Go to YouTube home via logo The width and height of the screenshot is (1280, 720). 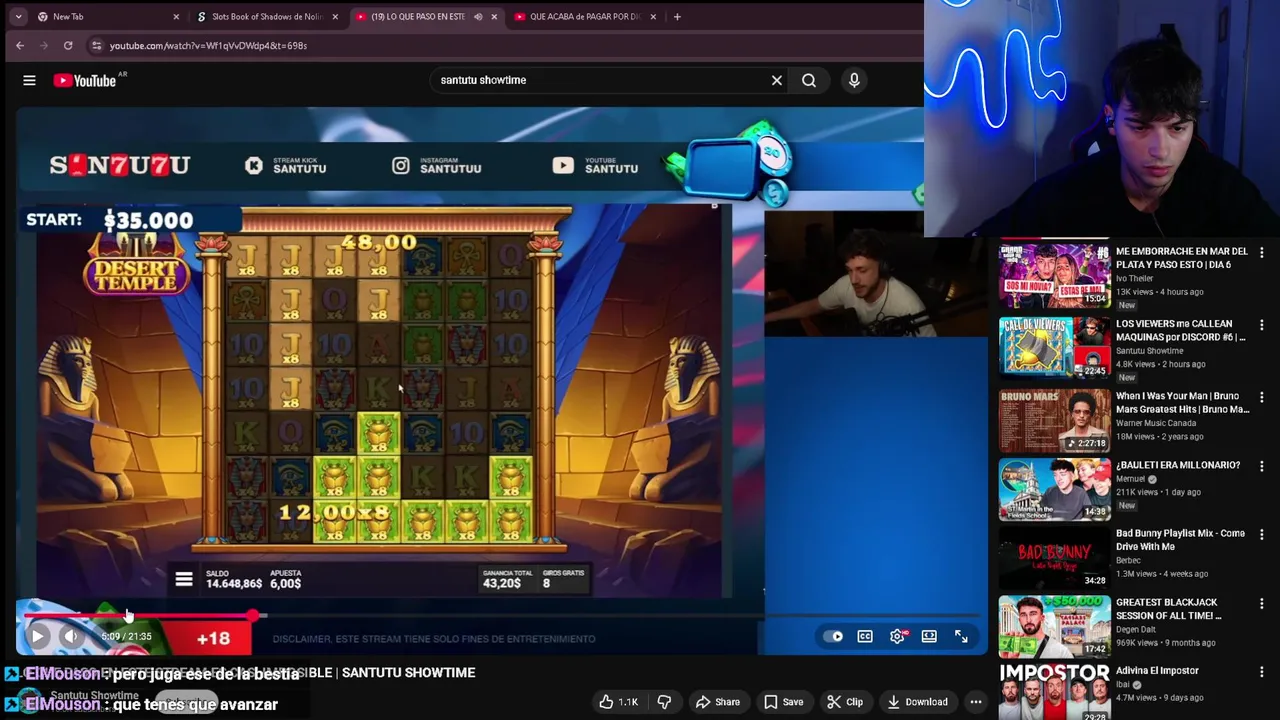click(x=86, y=80)
